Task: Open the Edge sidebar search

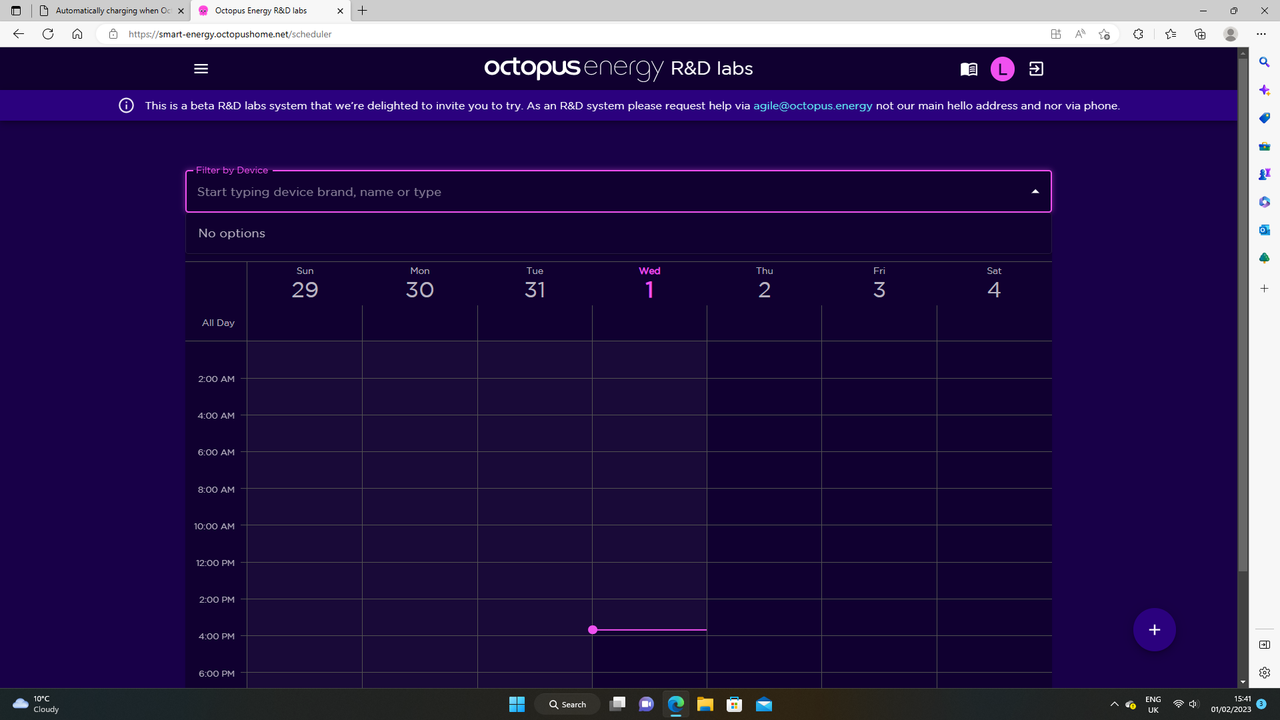Action: pos(1264,62)
